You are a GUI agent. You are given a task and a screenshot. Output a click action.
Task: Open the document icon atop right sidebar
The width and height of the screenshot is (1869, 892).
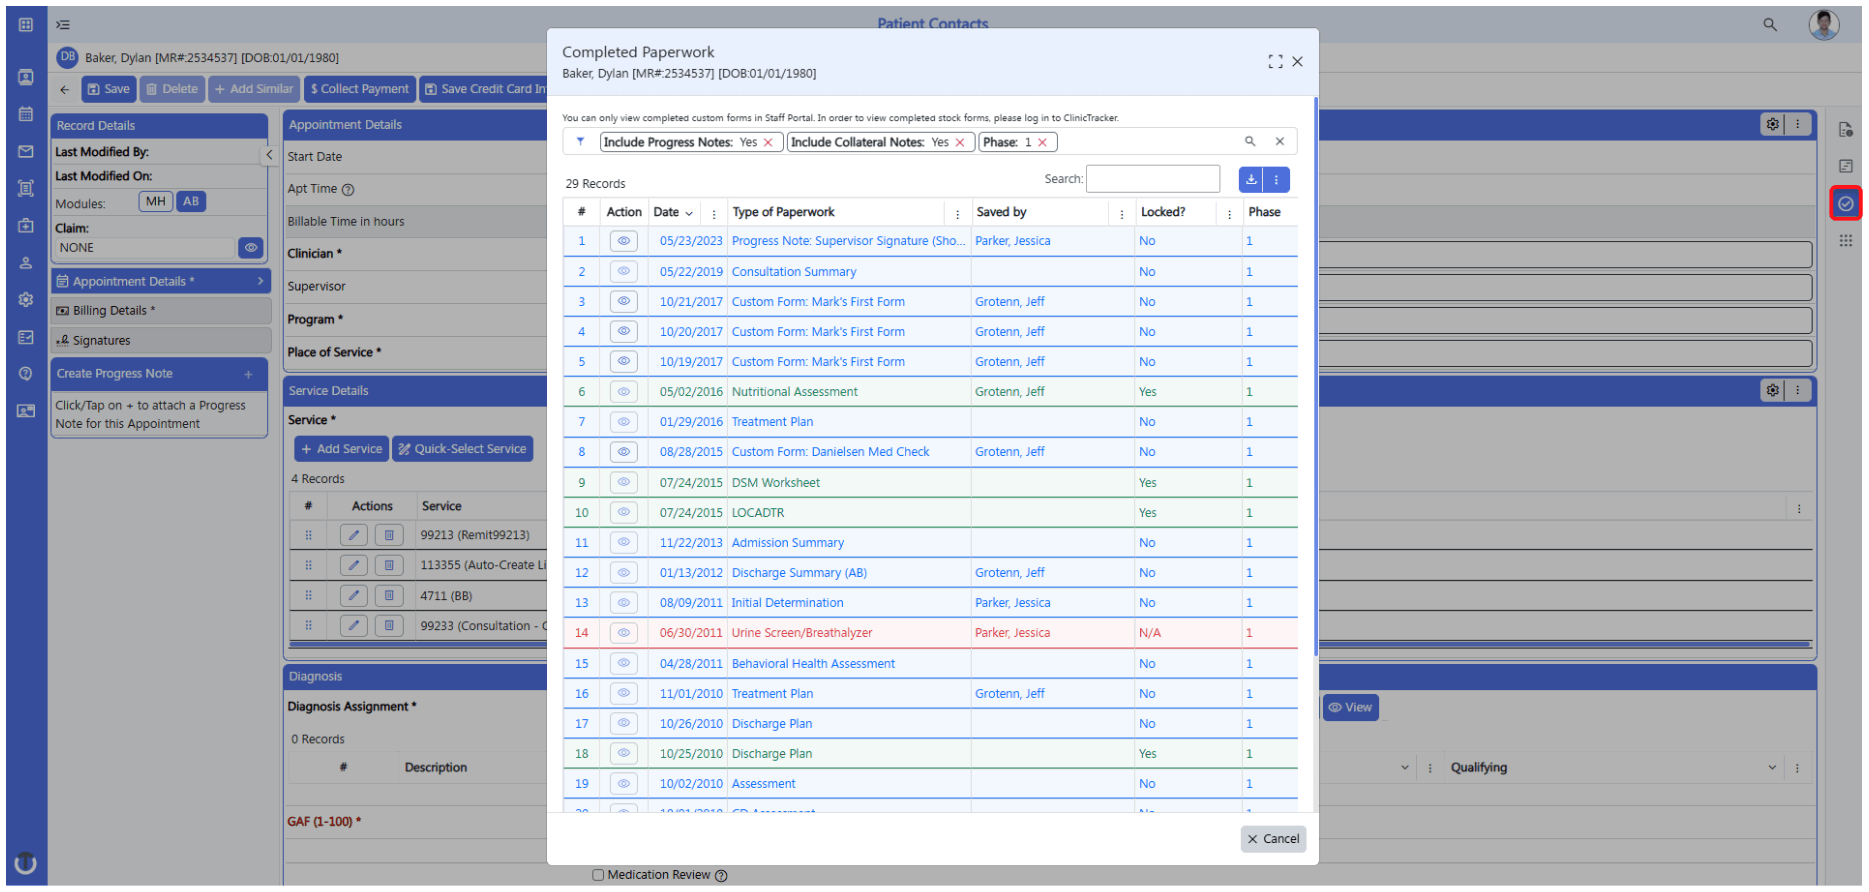(1845, 129)
